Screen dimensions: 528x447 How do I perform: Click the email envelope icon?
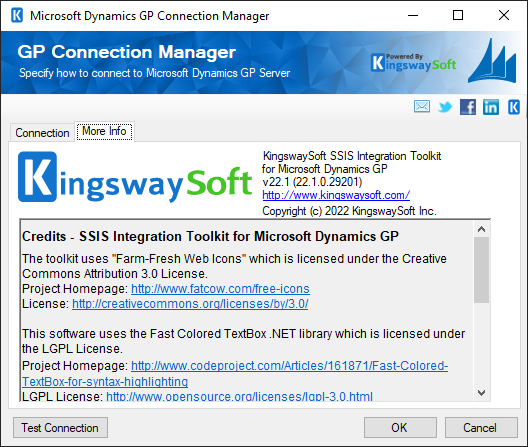pyautogui.click(x=422, y=107)
